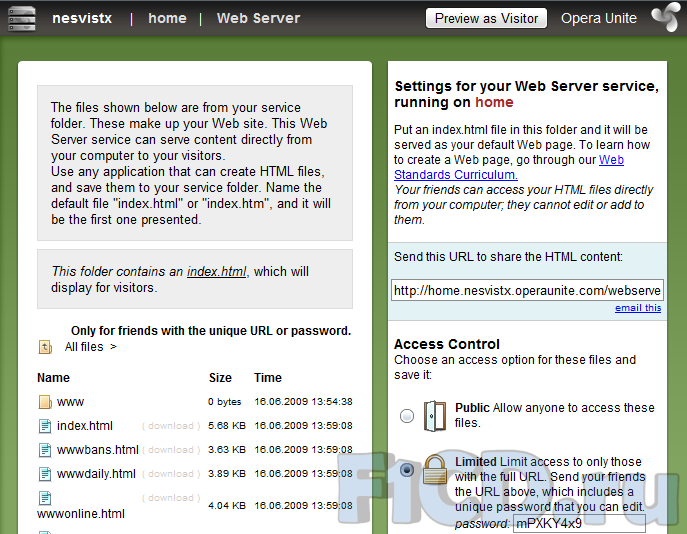The width and height of the screenshot is (687, 534).
Task: Click the password field containing mPXKY4x9
Action: 579,523
